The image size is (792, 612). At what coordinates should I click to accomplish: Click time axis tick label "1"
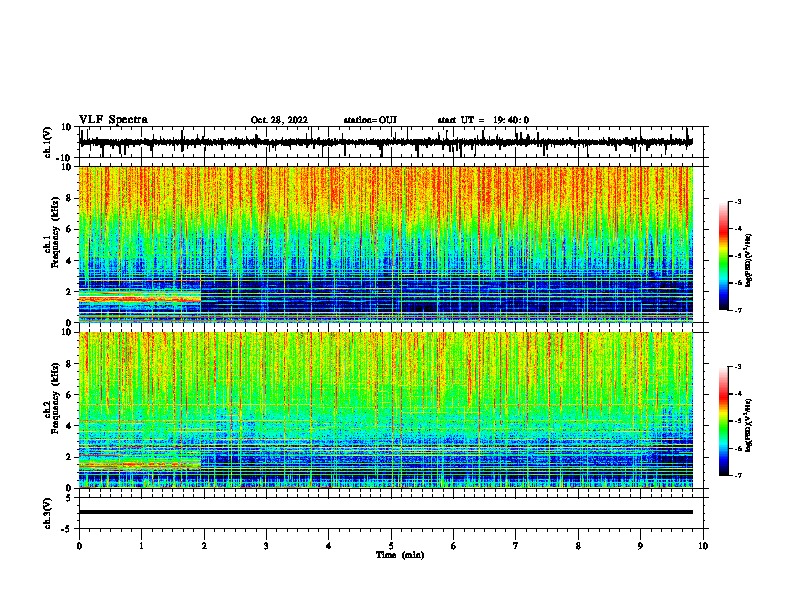pos(141,546)
